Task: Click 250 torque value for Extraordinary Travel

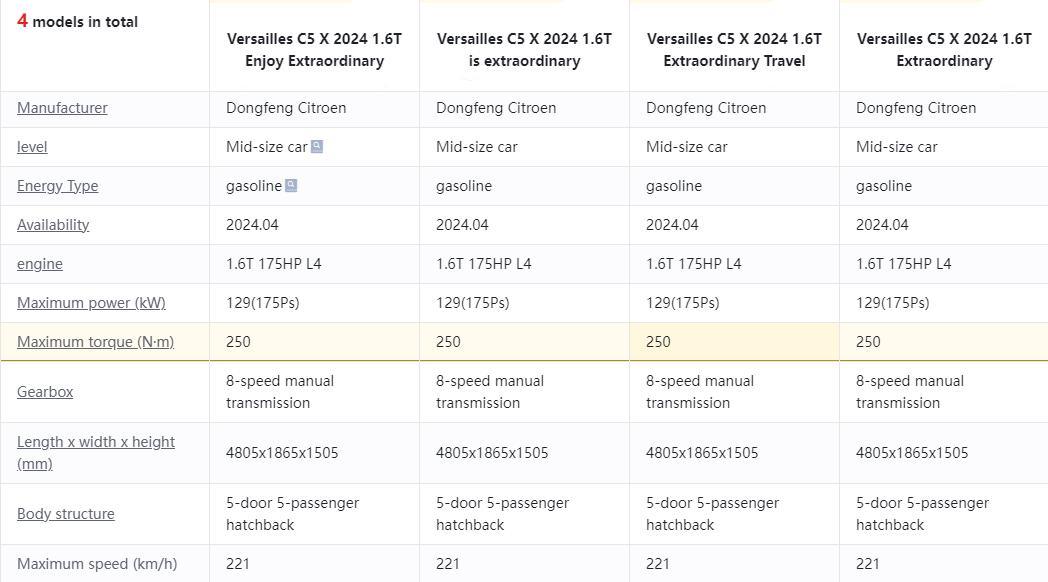Action: [658, 341]
